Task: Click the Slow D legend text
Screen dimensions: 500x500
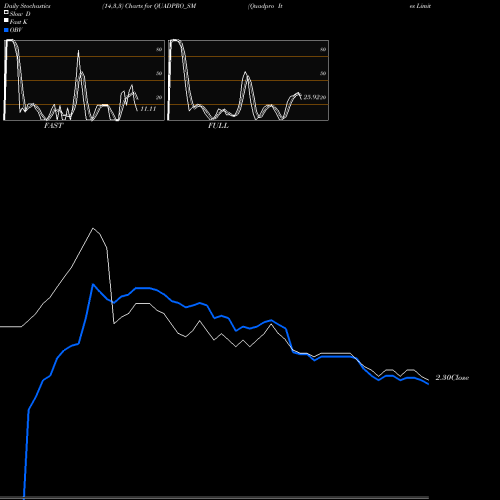Action: click(x=20, y=14)
